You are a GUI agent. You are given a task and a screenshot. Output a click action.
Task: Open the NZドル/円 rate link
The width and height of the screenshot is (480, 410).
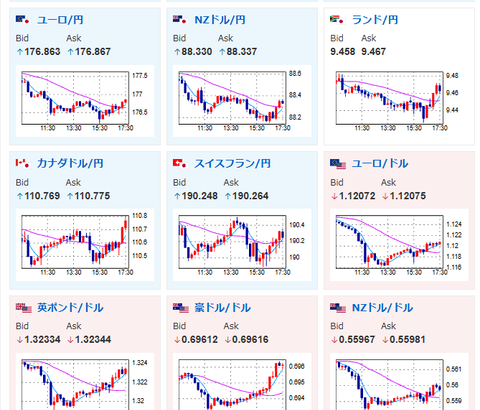pos(220,20)
